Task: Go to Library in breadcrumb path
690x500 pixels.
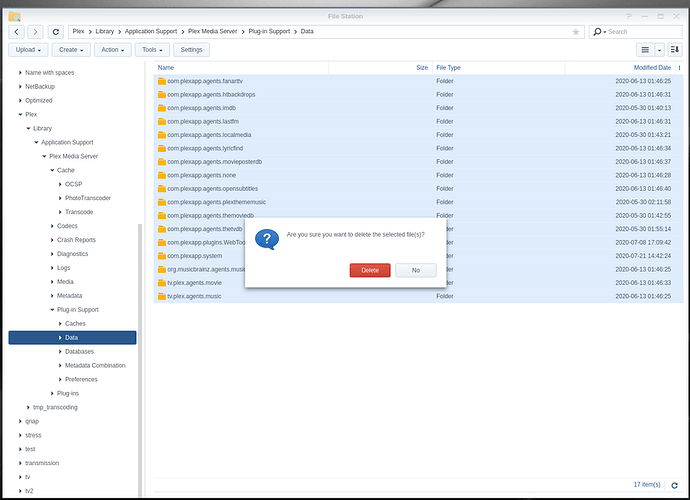Action: (105, 31)
